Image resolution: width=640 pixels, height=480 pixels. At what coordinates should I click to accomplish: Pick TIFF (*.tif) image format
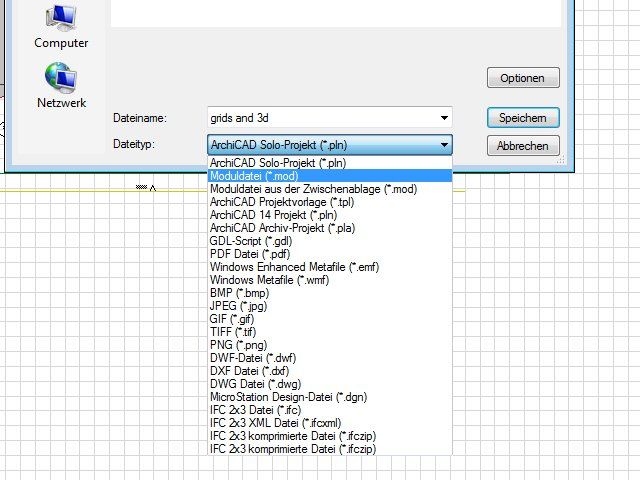[x=330, y=332]
